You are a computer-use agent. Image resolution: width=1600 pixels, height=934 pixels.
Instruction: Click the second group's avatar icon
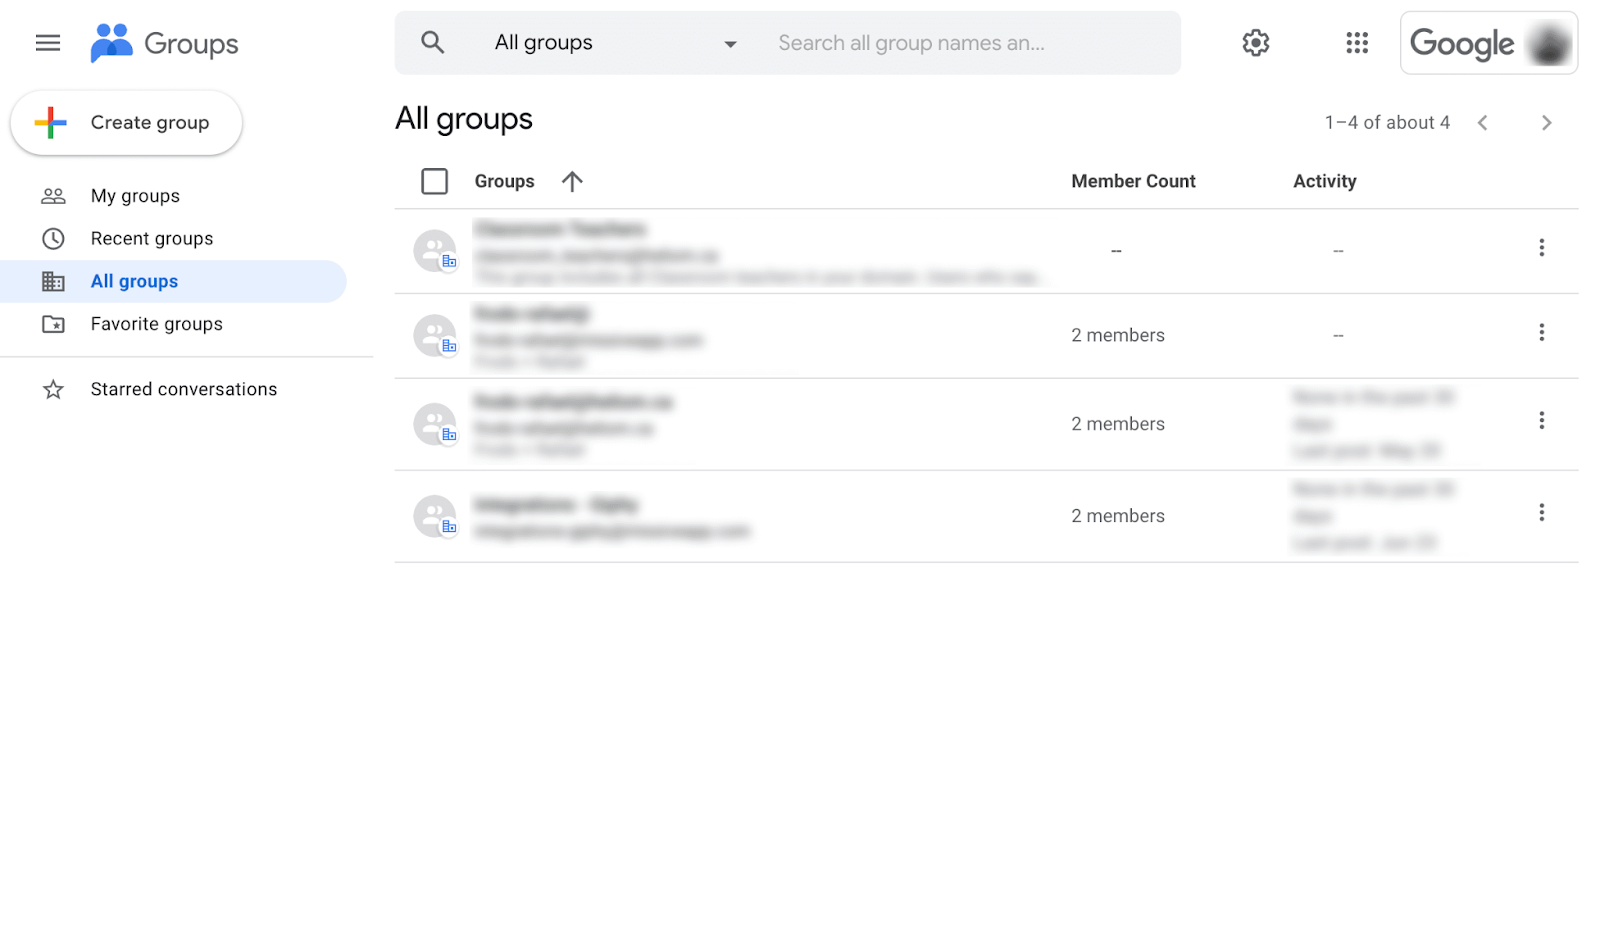pos(435,336)
